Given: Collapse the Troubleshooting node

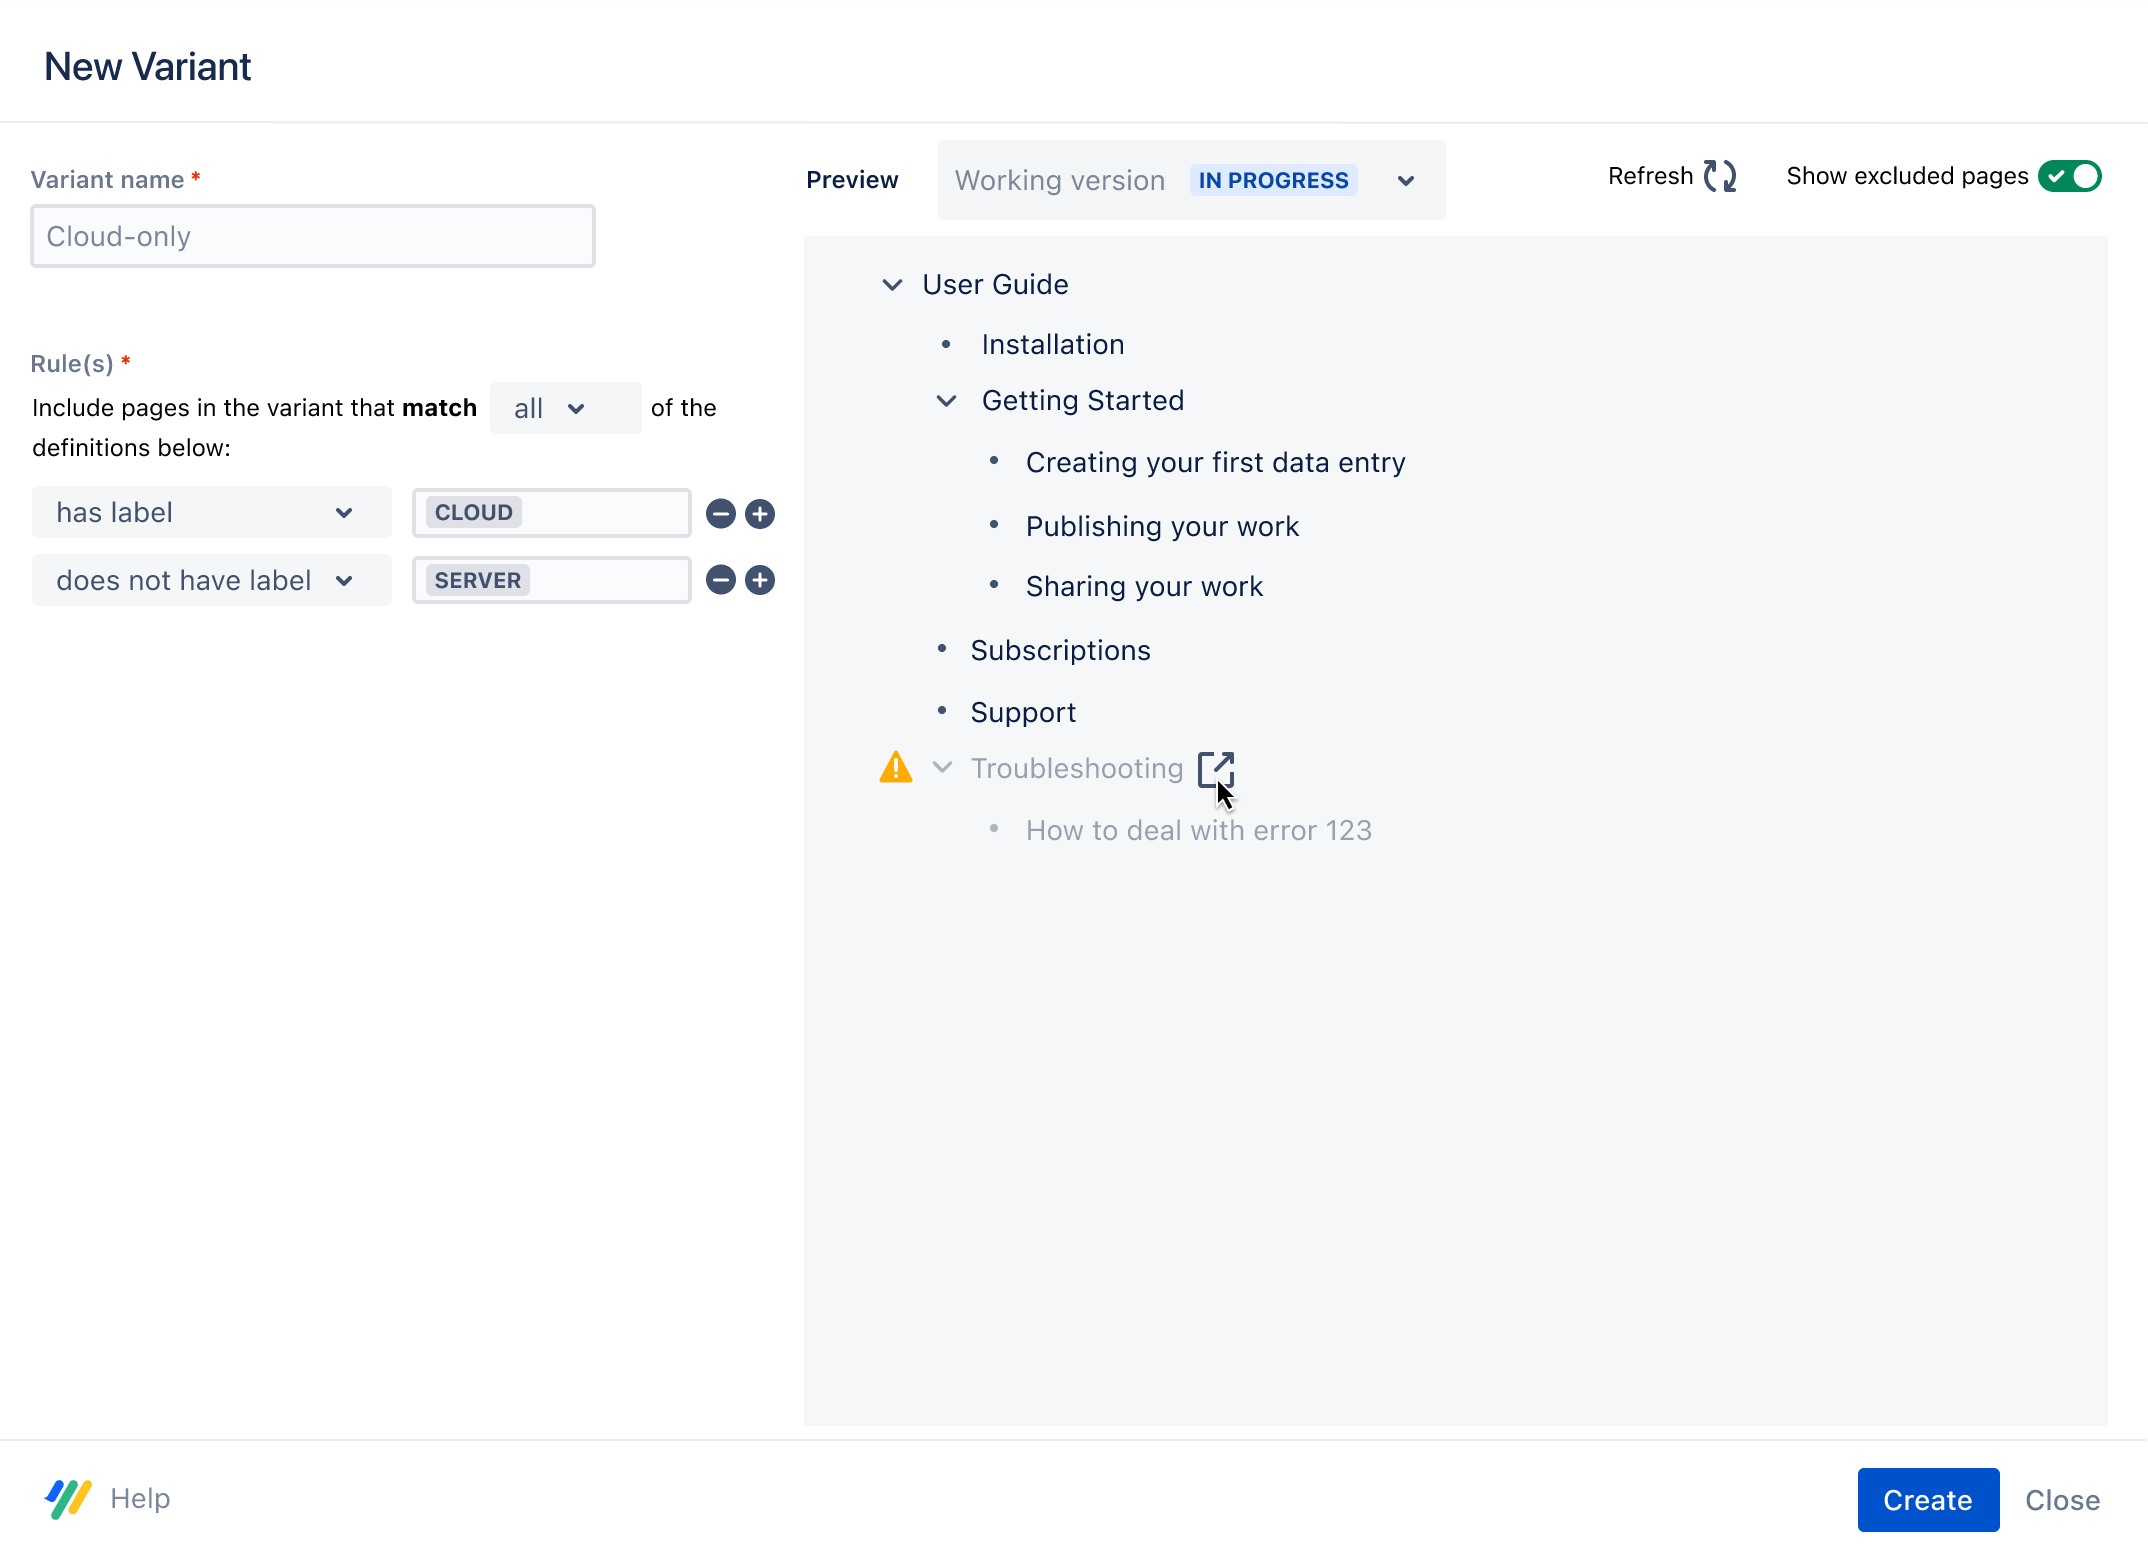Looking at the screenshot, I should click(x=942, y=768).
